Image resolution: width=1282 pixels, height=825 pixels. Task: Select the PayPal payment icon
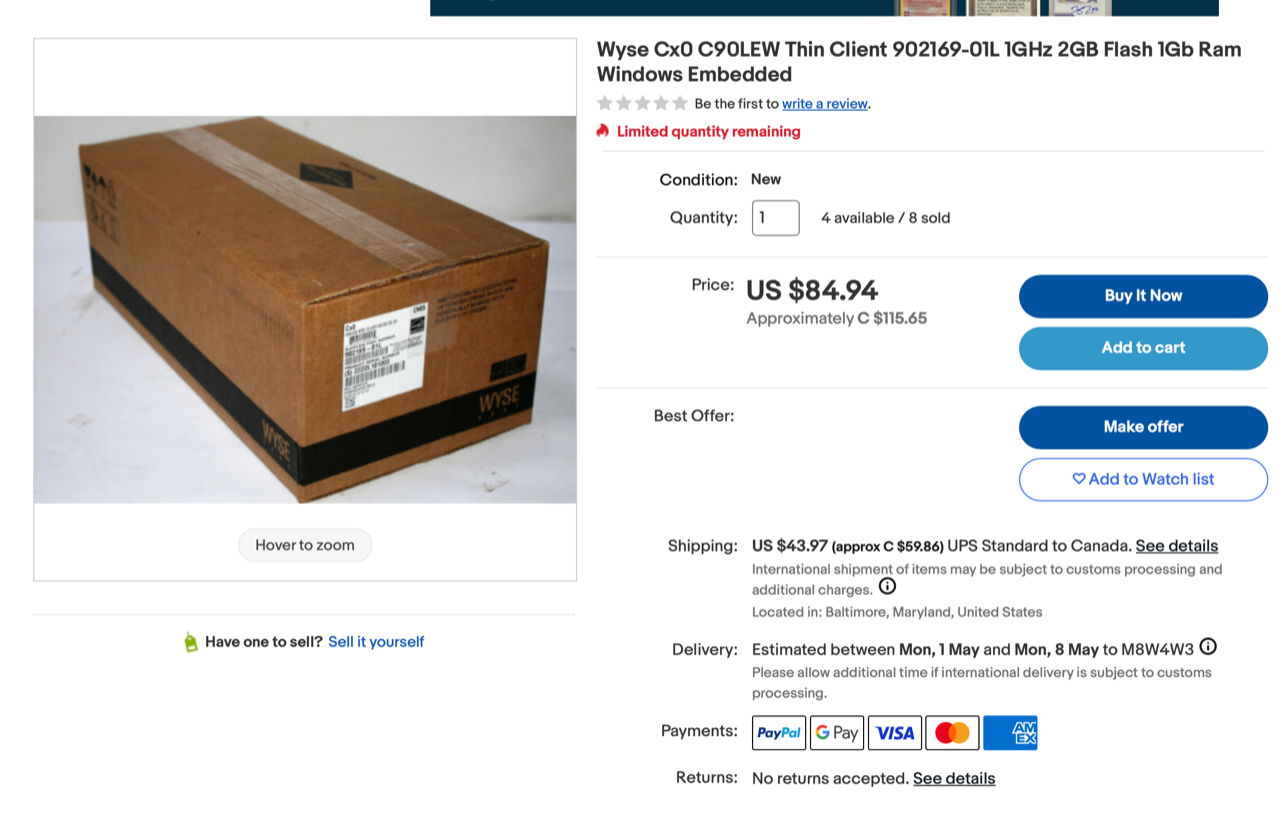pos(779,733)
